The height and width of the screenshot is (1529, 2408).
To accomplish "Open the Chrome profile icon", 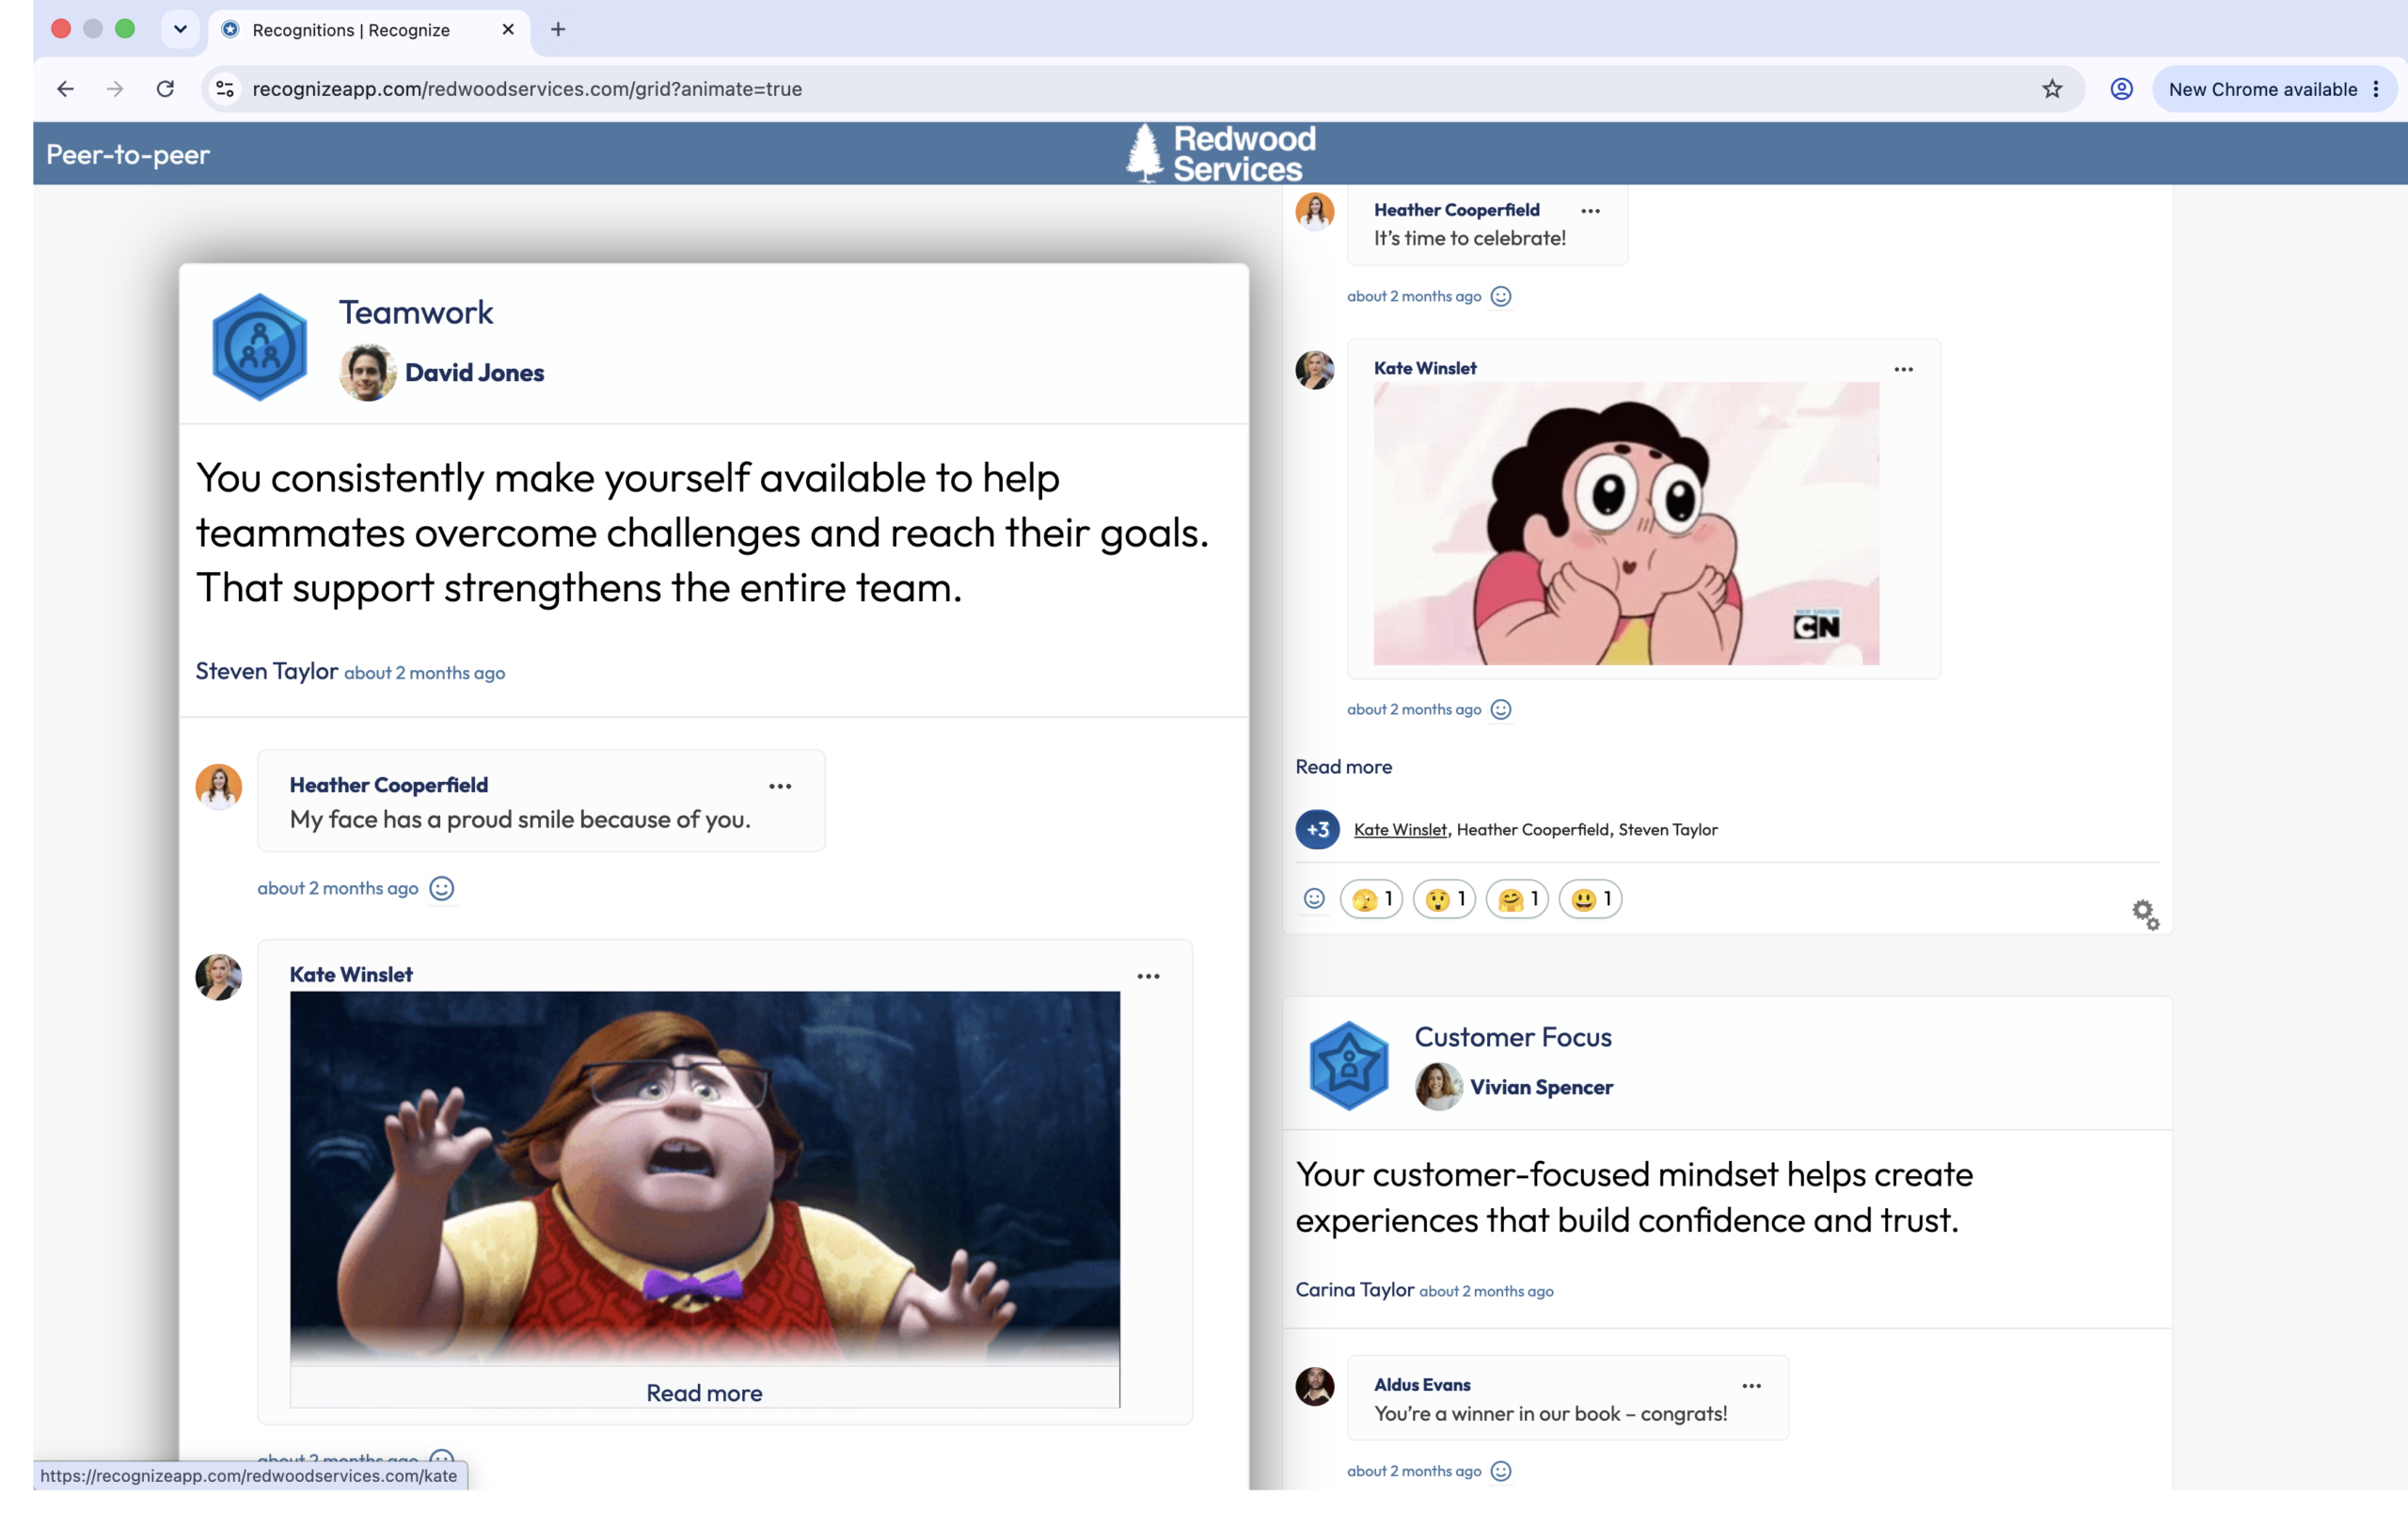I will (2121, 89).
